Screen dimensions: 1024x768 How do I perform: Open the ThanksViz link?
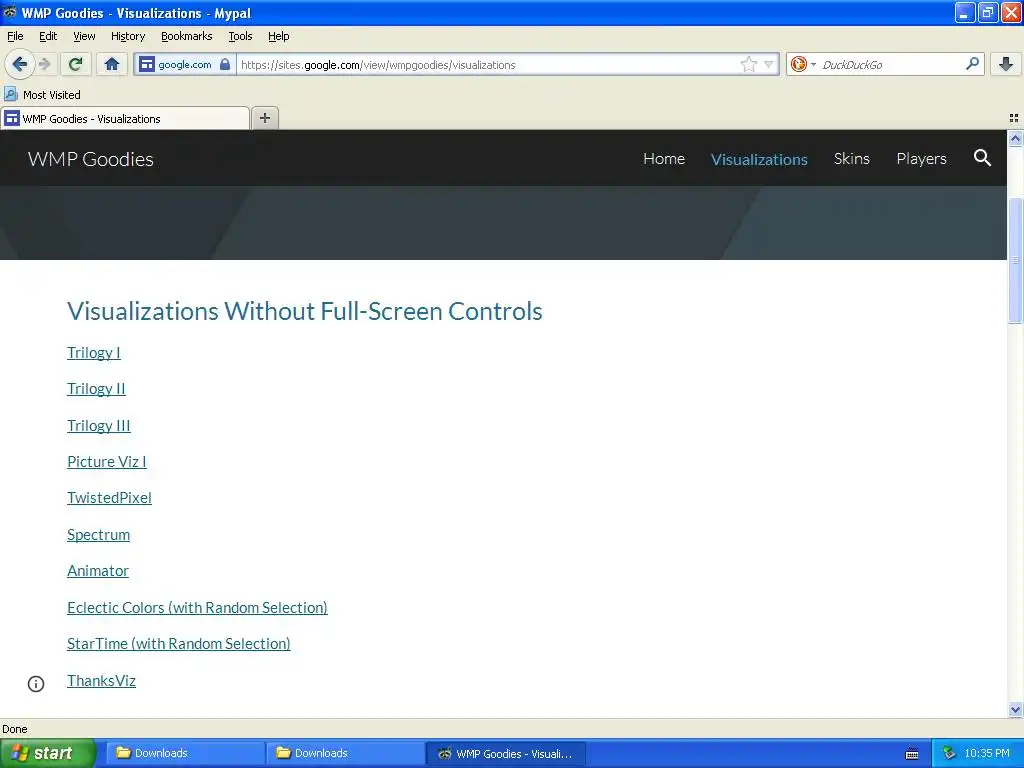[x=101, y=680]
